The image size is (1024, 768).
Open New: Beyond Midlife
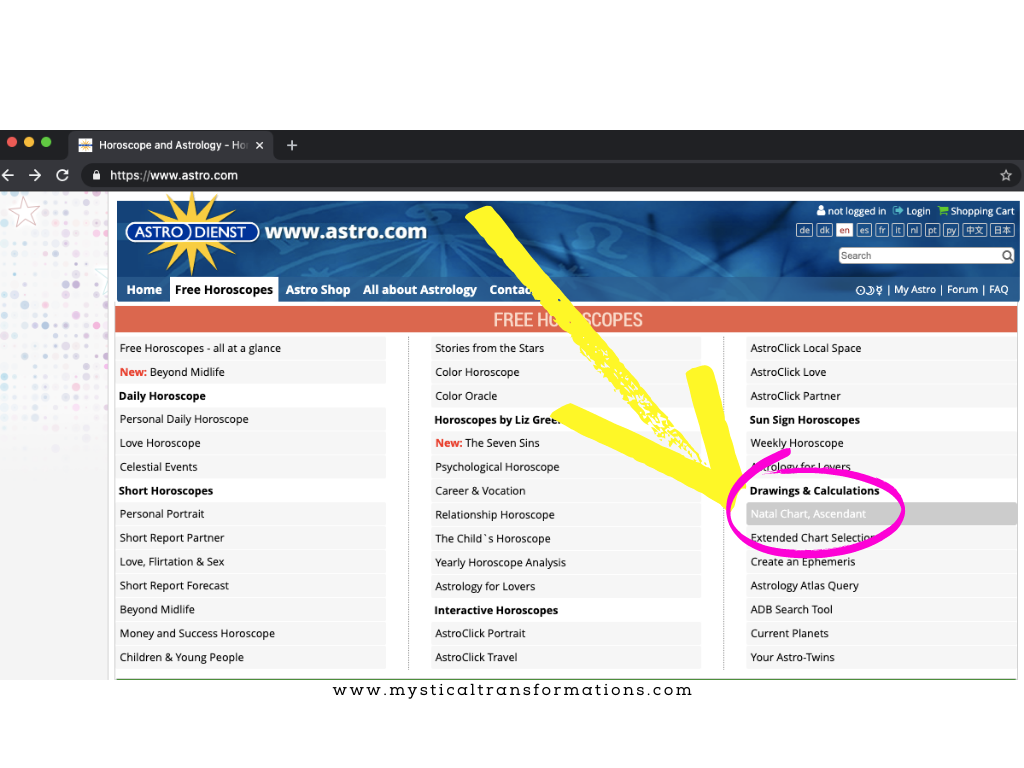[251, 372]
